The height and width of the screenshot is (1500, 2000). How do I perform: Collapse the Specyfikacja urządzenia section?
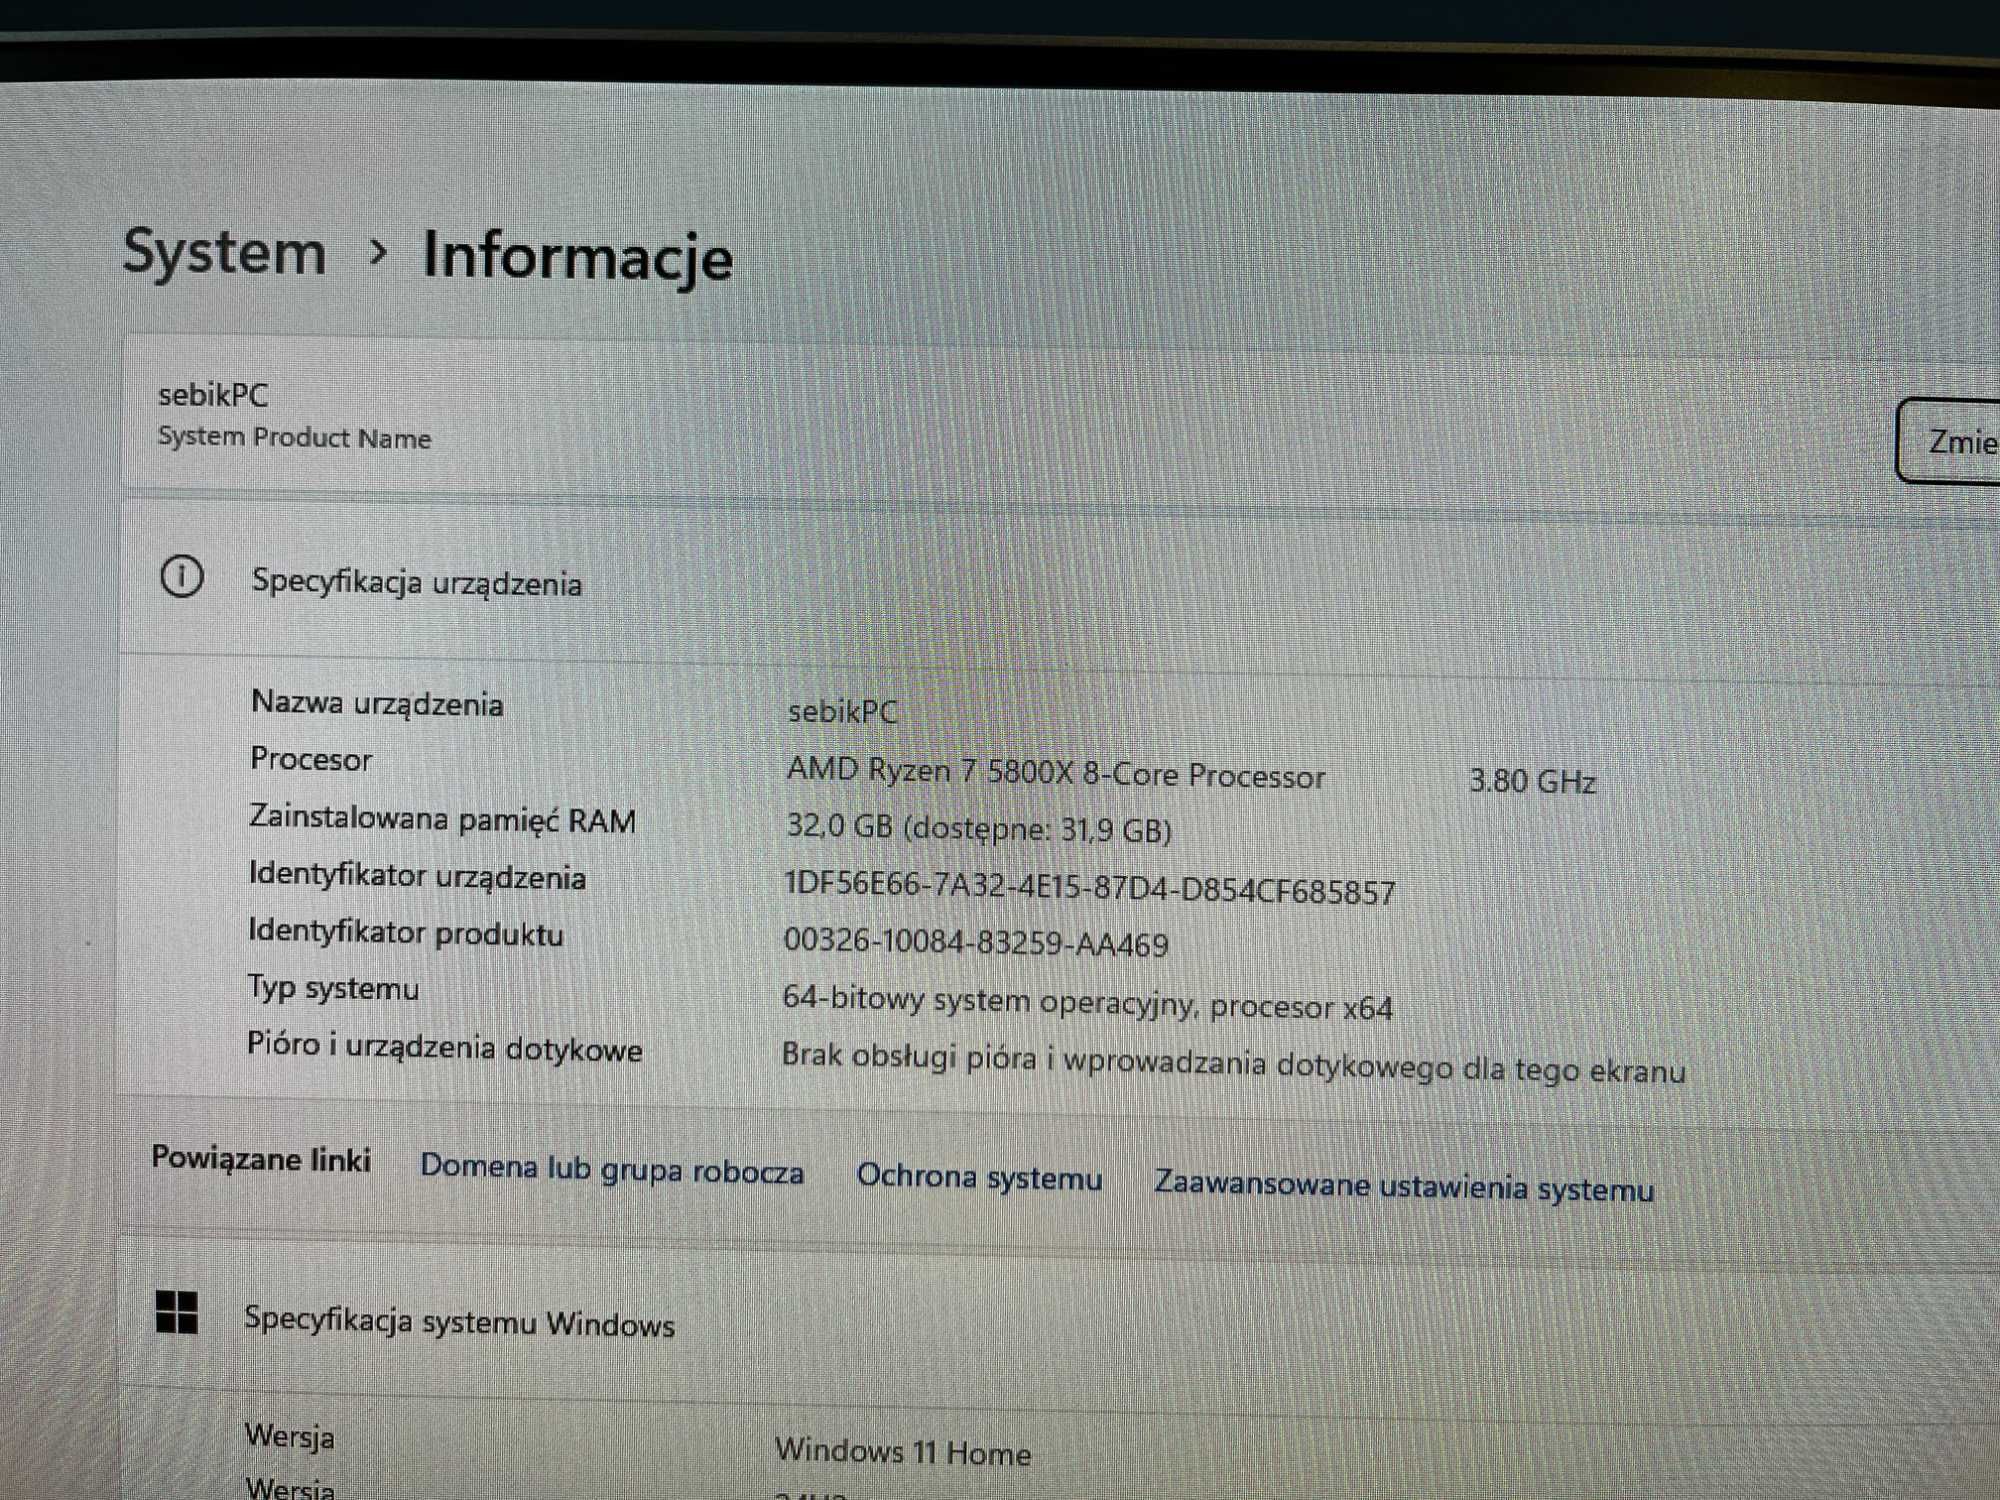pos(416,582)
